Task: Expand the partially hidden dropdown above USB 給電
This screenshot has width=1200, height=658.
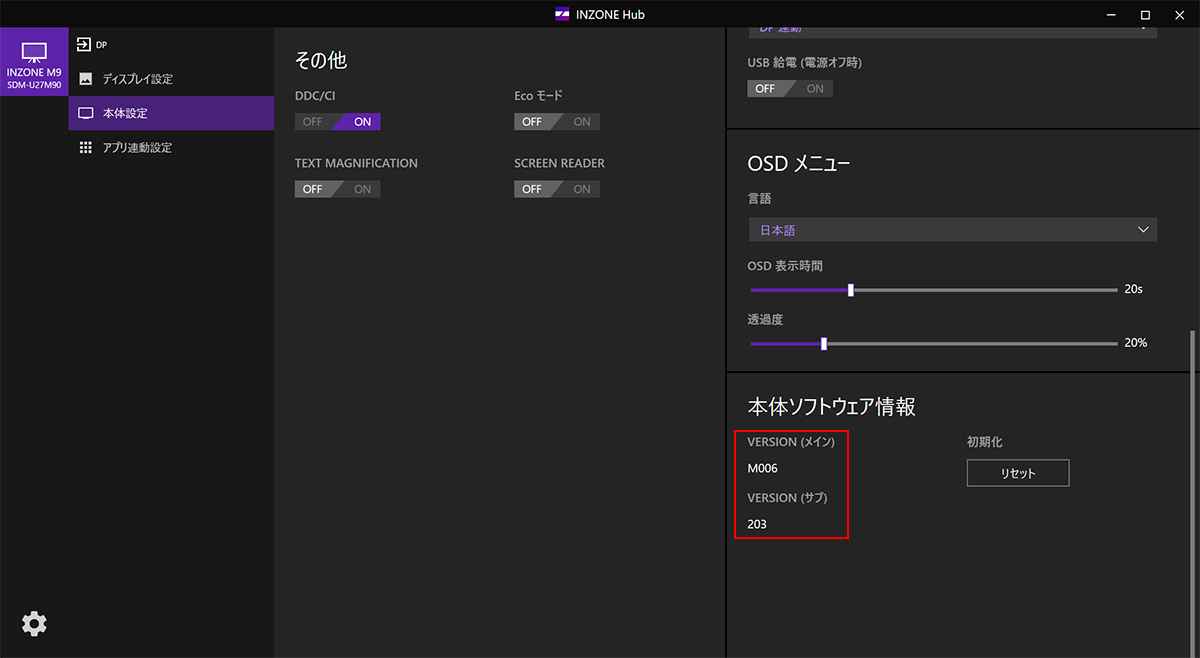Action: click(x=952, y=32)
